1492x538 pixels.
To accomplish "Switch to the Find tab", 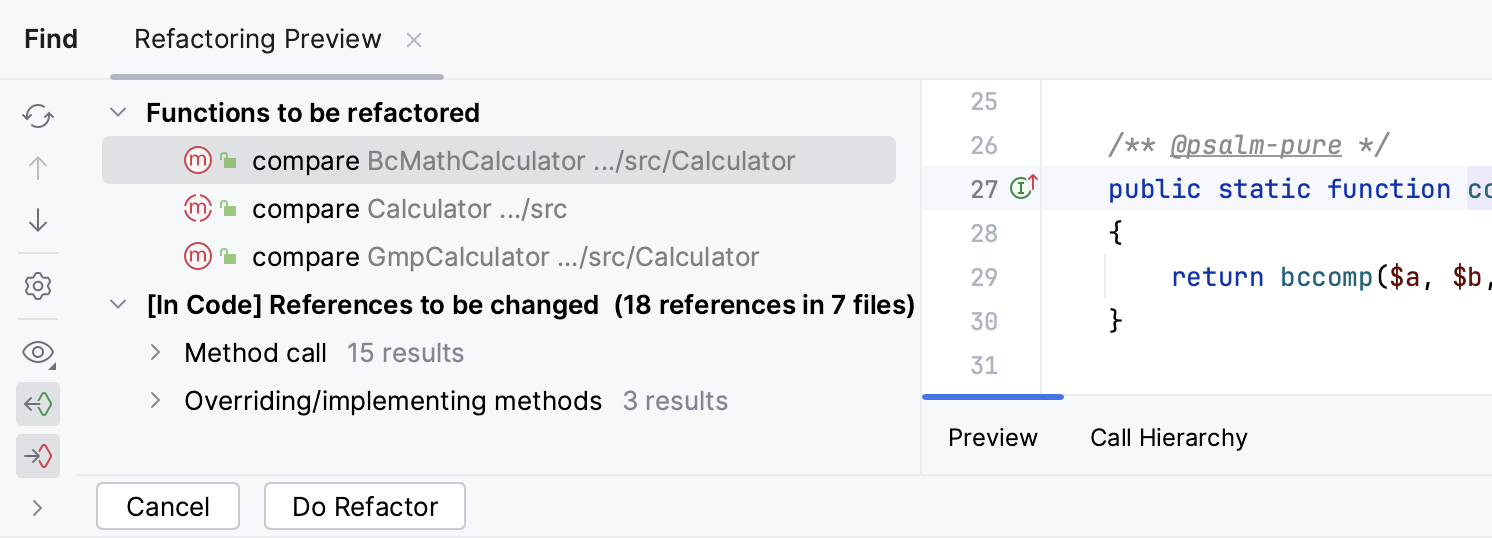I will click(51, 39).
